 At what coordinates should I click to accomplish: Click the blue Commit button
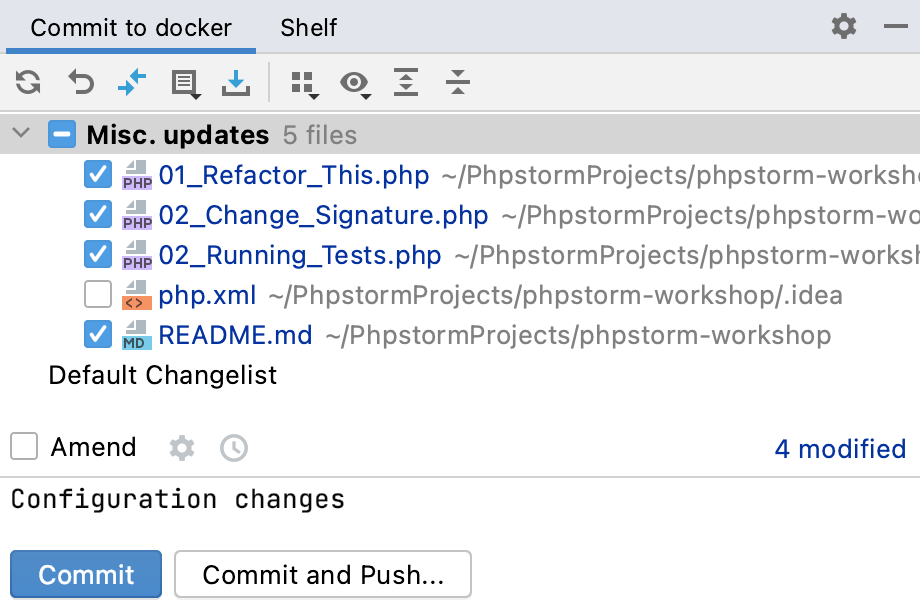click(x=86, y=574)
